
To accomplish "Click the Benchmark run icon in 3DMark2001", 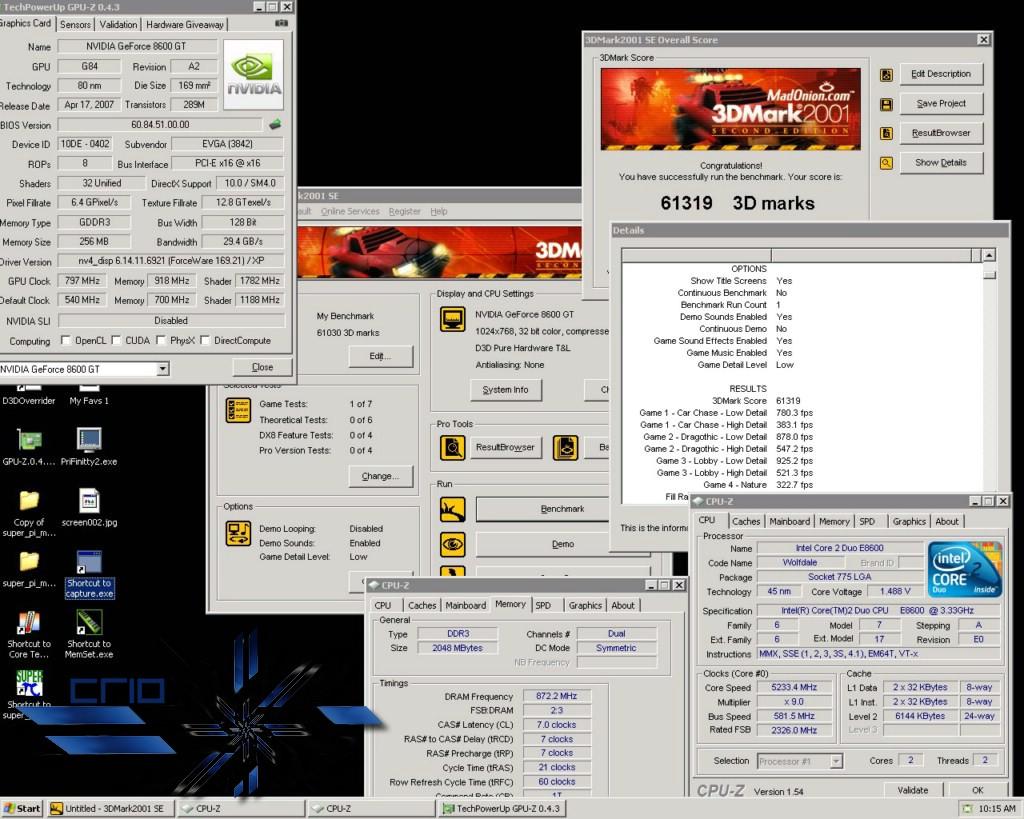I will (x=453, y=509).
